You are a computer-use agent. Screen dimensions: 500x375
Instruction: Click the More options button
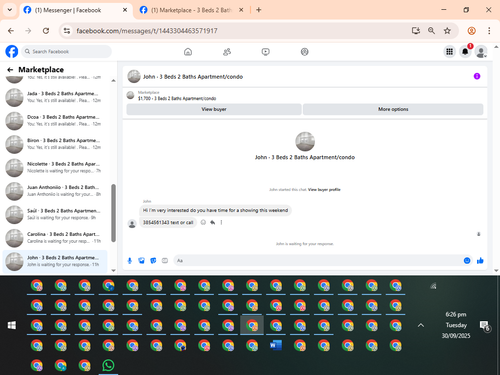pyautogui.click(x=393, y=109)
